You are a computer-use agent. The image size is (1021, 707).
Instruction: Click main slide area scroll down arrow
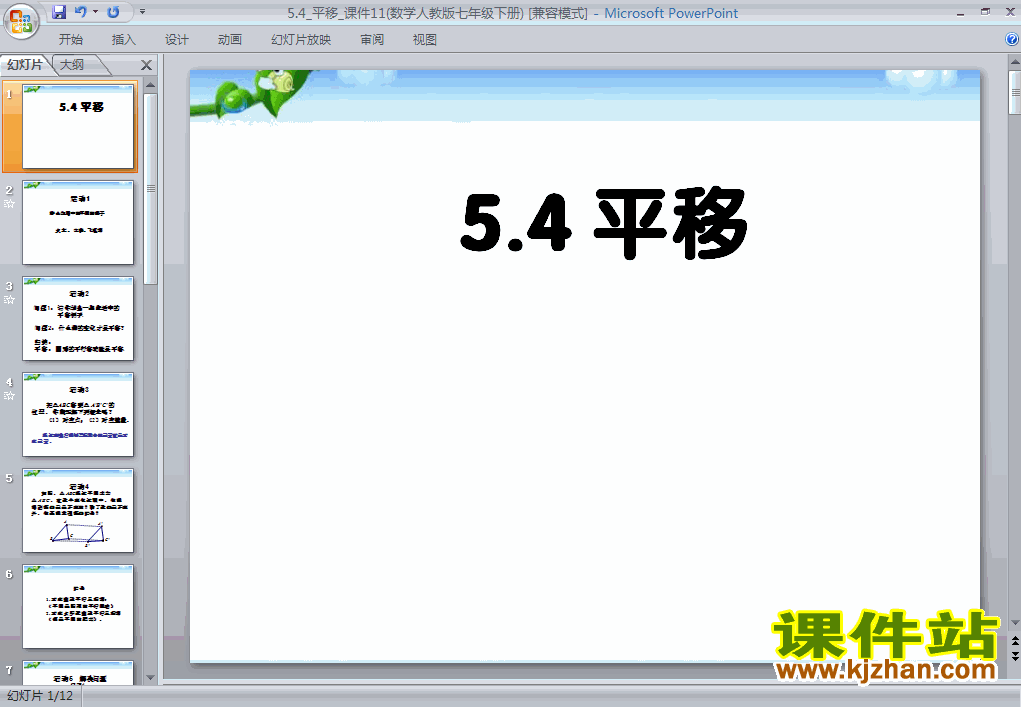coord(1014,623)
